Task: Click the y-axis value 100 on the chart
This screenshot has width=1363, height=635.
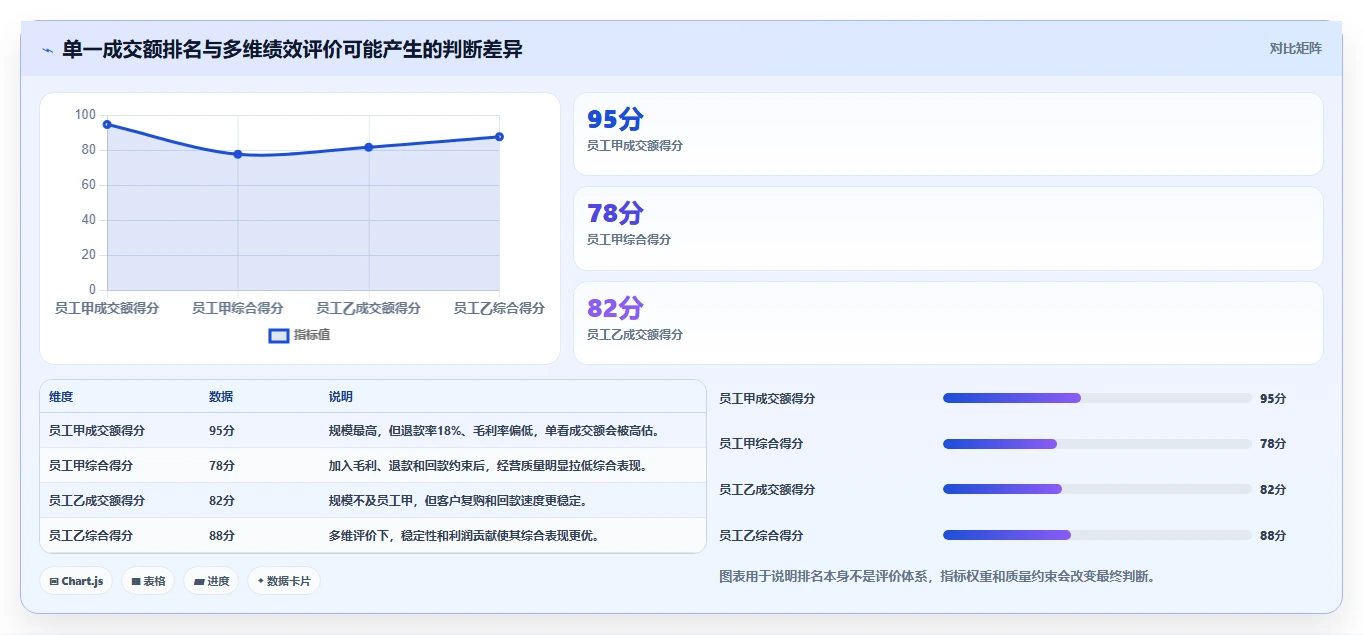Action: pos(85,115)
